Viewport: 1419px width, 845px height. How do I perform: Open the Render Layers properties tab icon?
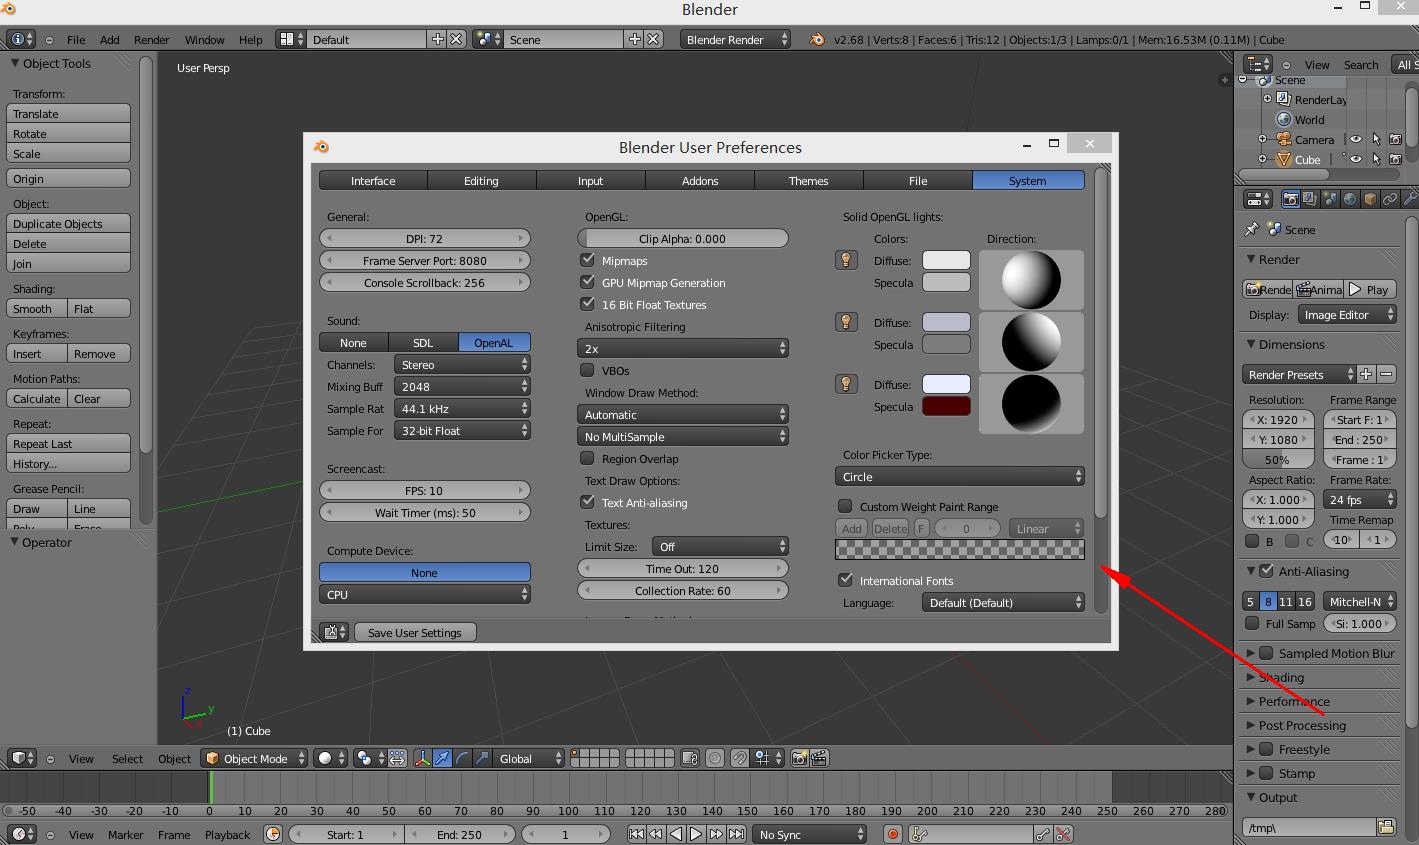coord(1310,199)
